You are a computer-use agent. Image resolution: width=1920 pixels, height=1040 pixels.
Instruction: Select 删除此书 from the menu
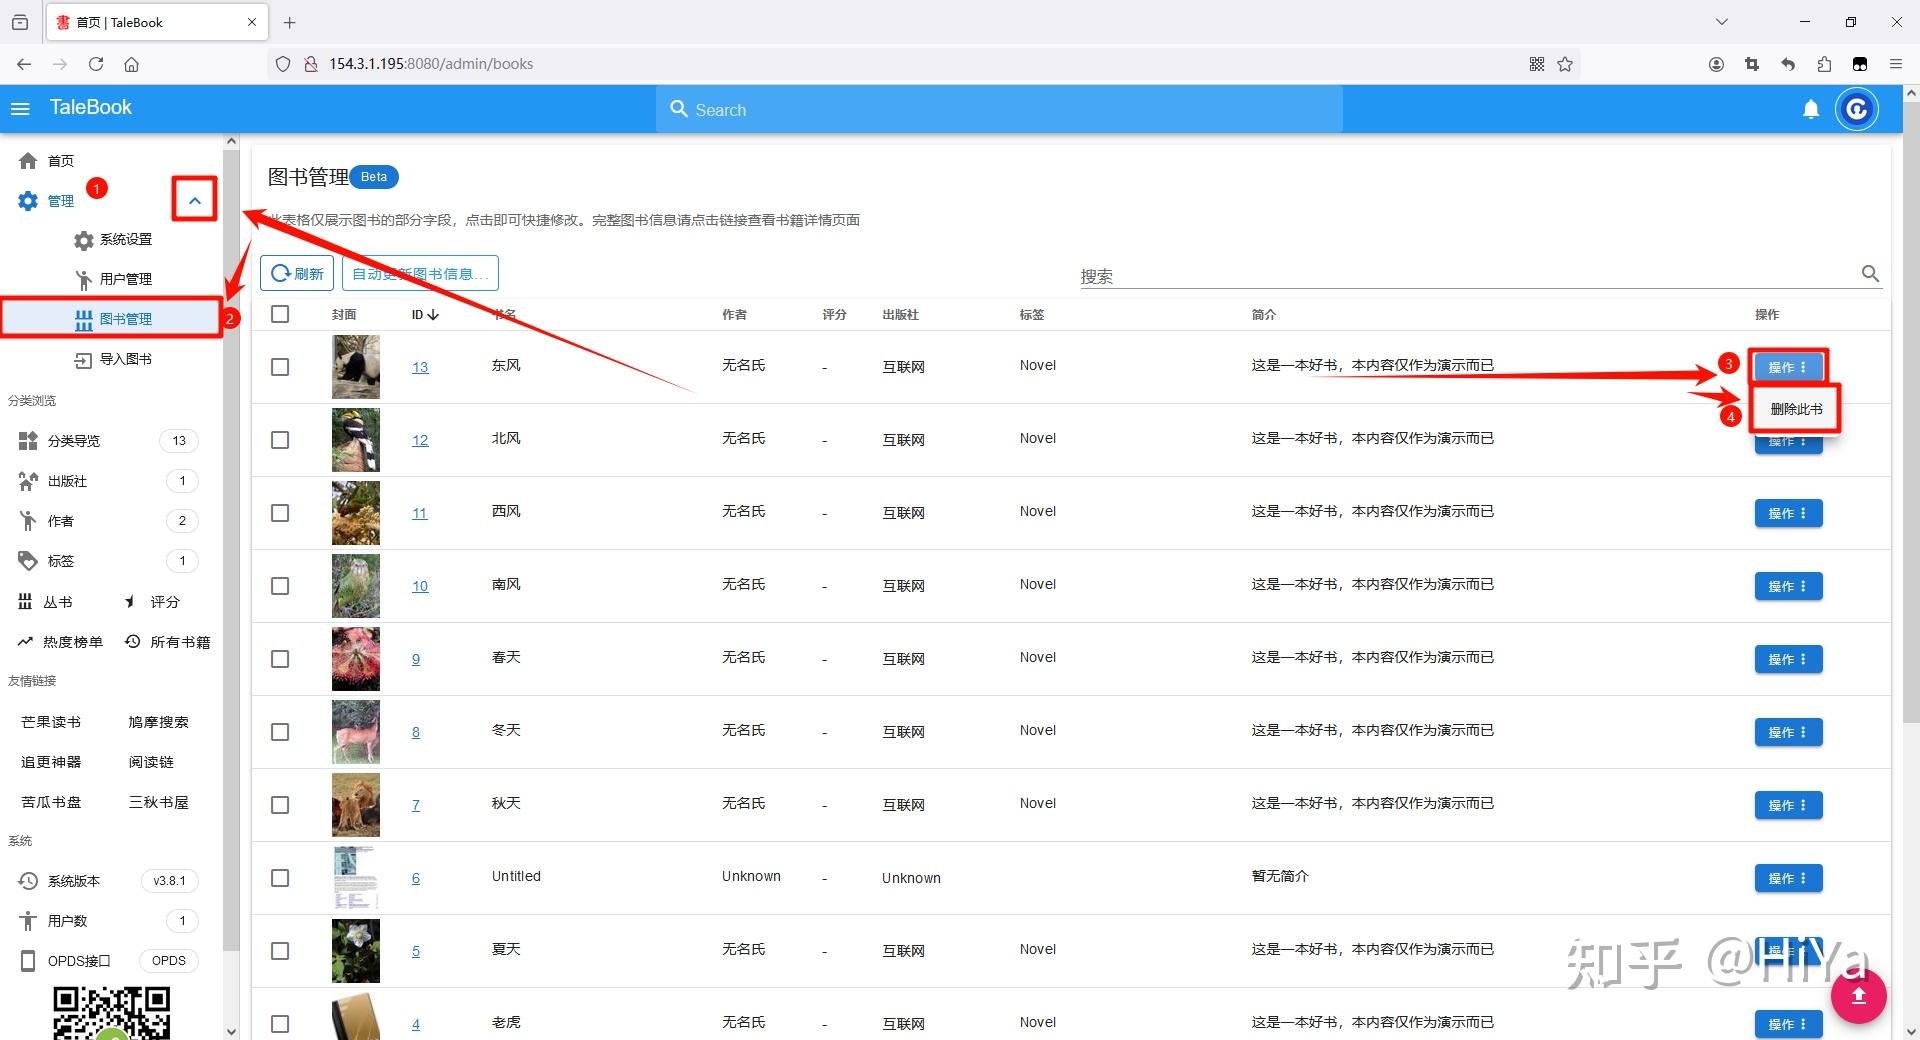click(1793, 409)
